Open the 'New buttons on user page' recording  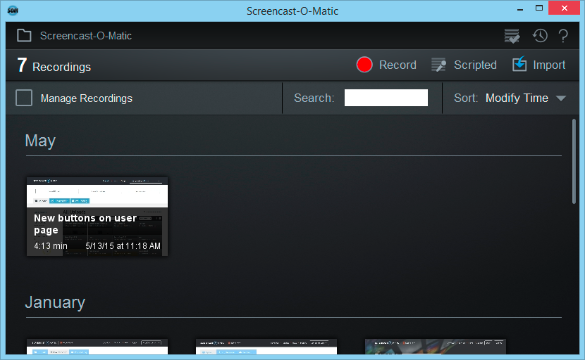coord(97,217)
